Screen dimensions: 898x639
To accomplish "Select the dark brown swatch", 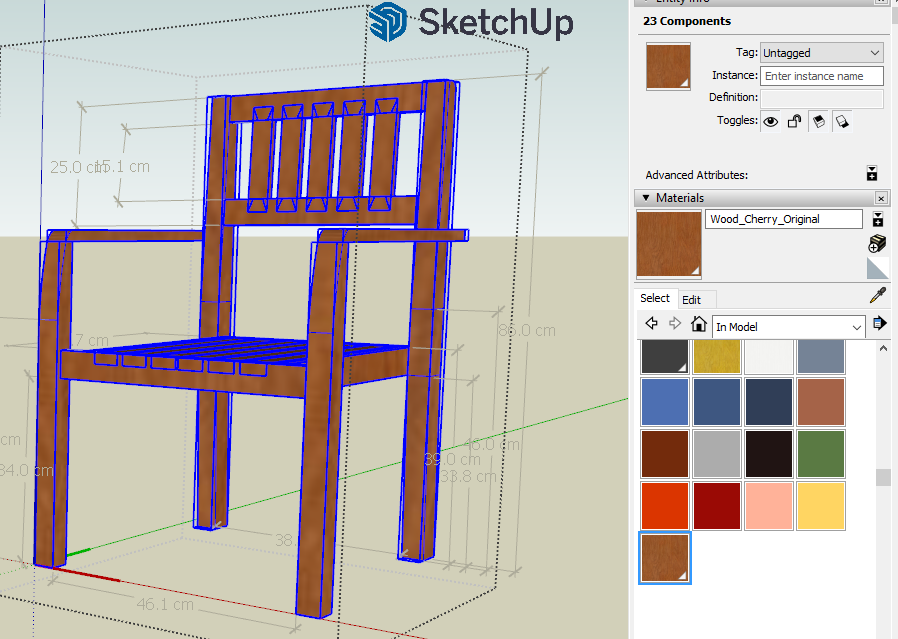I will [665, 454].
